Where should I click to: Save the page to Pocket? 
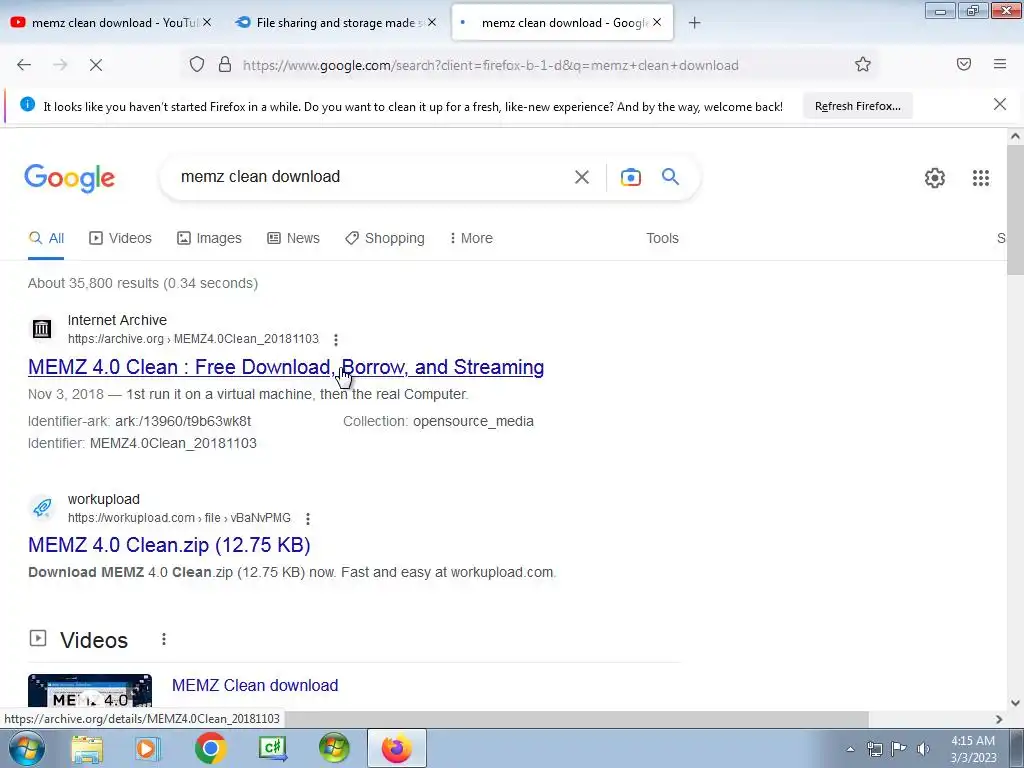tap(964, 64)
